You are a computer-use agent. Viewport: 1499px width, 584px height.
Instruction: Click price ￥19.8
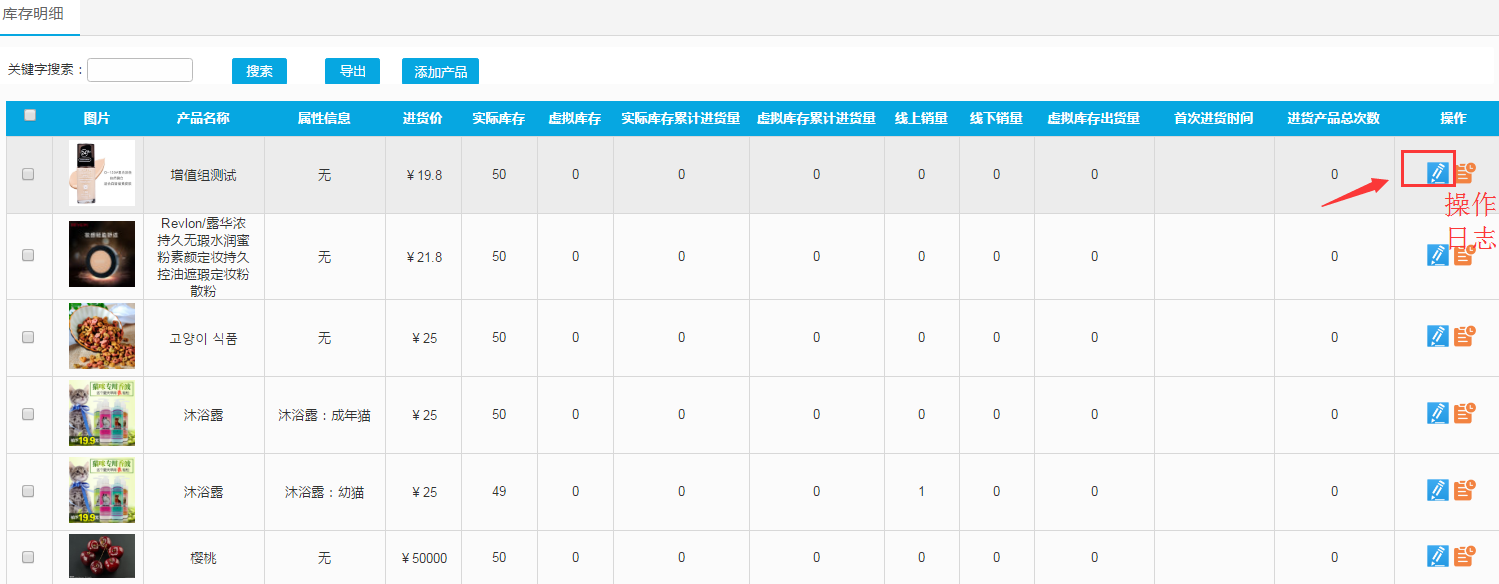pos(424,175)
